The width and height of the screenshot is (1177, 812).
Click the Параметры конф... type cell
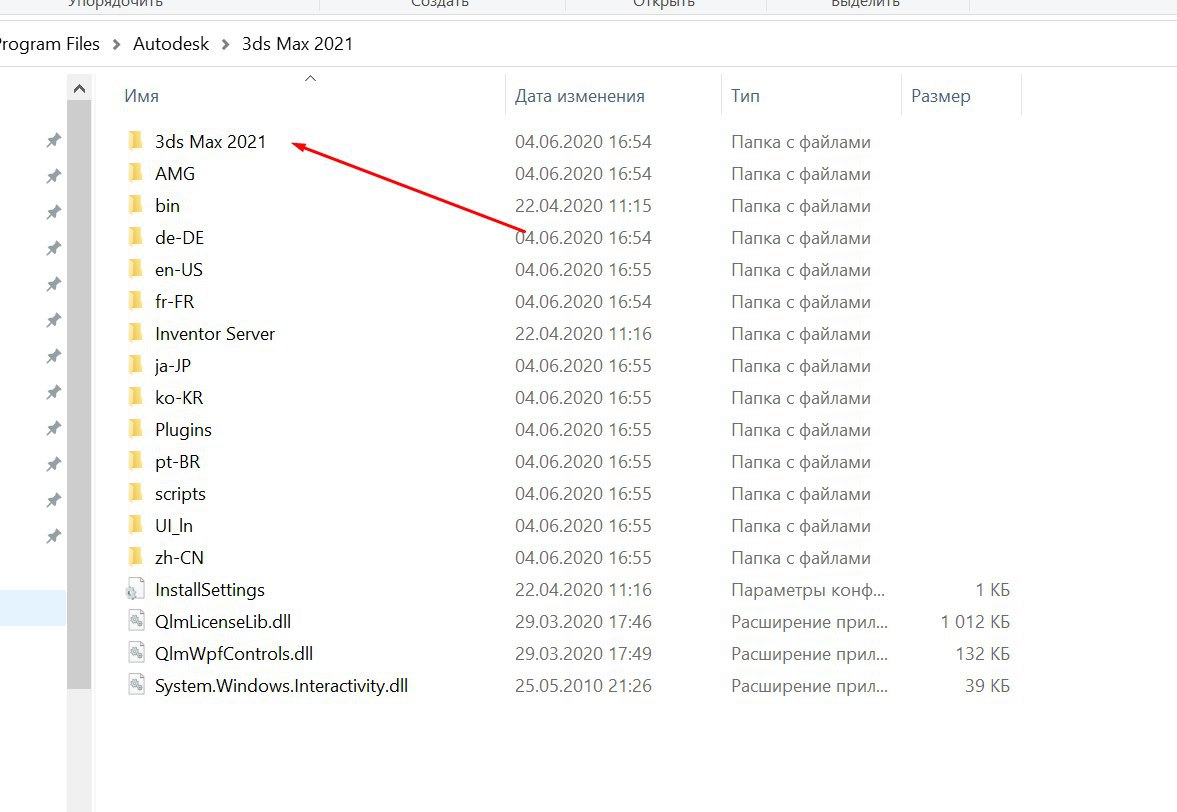[808, 590]
